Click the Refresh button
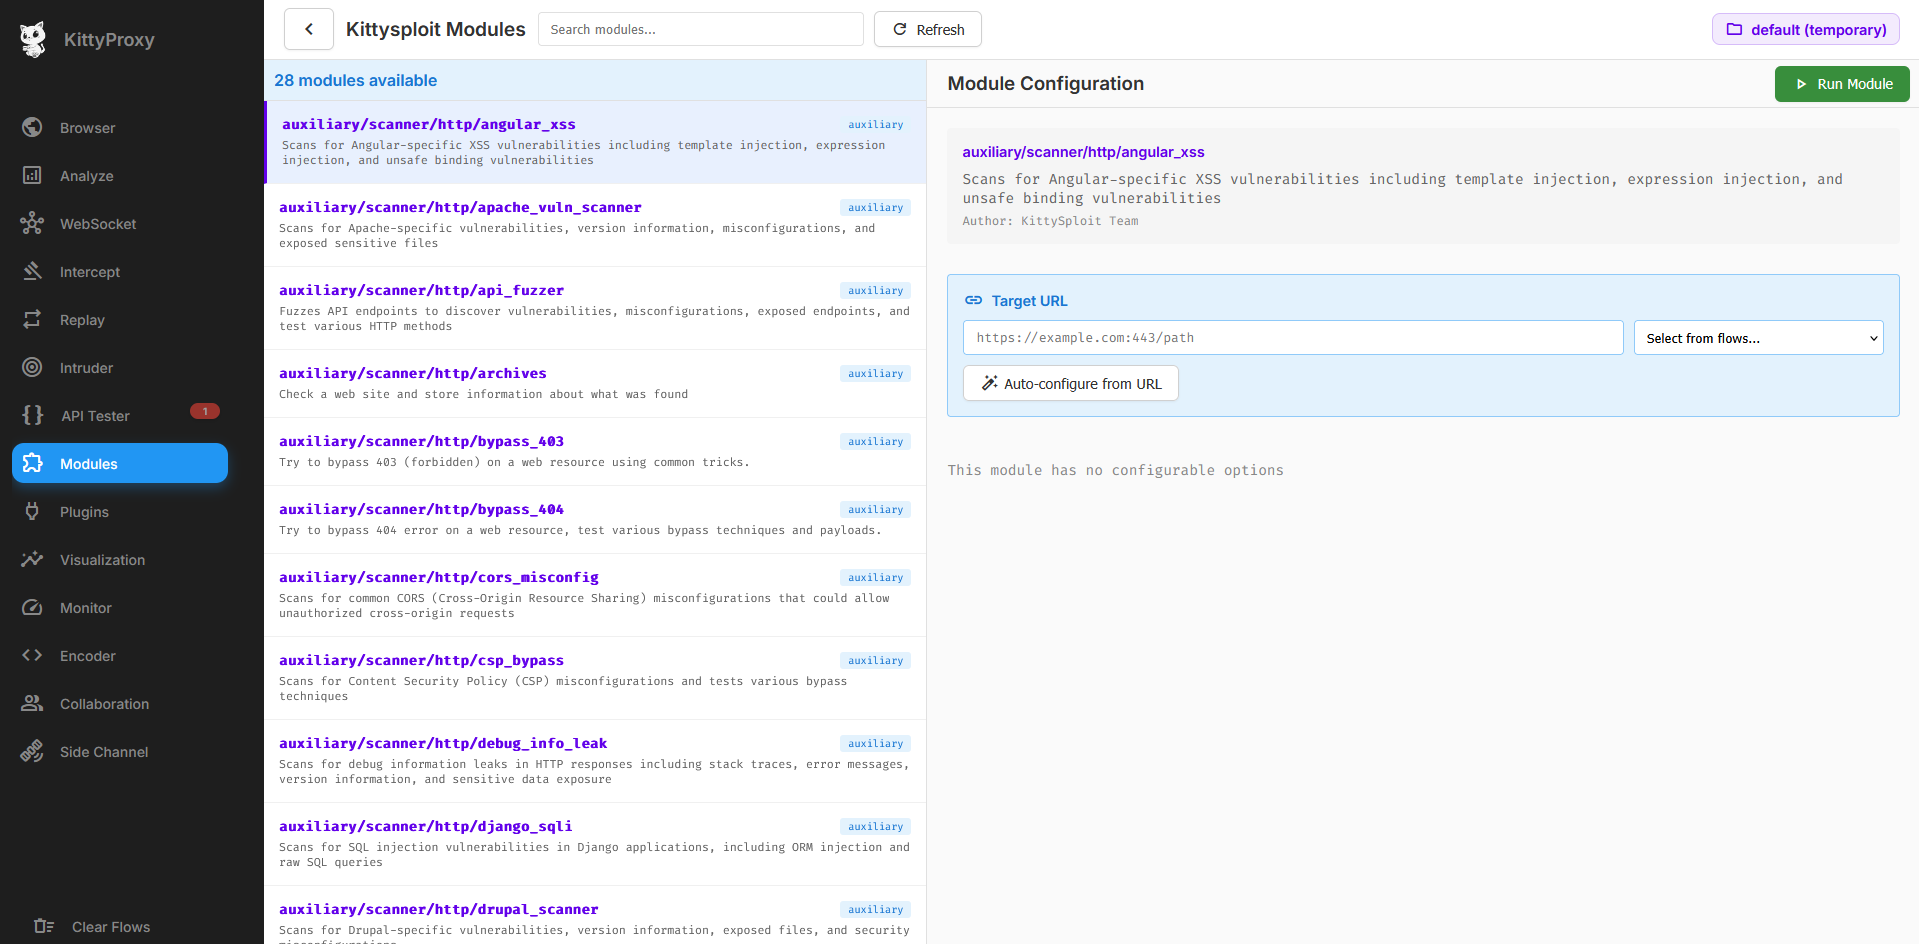The image size is (1919, 944). click(927, 29)
